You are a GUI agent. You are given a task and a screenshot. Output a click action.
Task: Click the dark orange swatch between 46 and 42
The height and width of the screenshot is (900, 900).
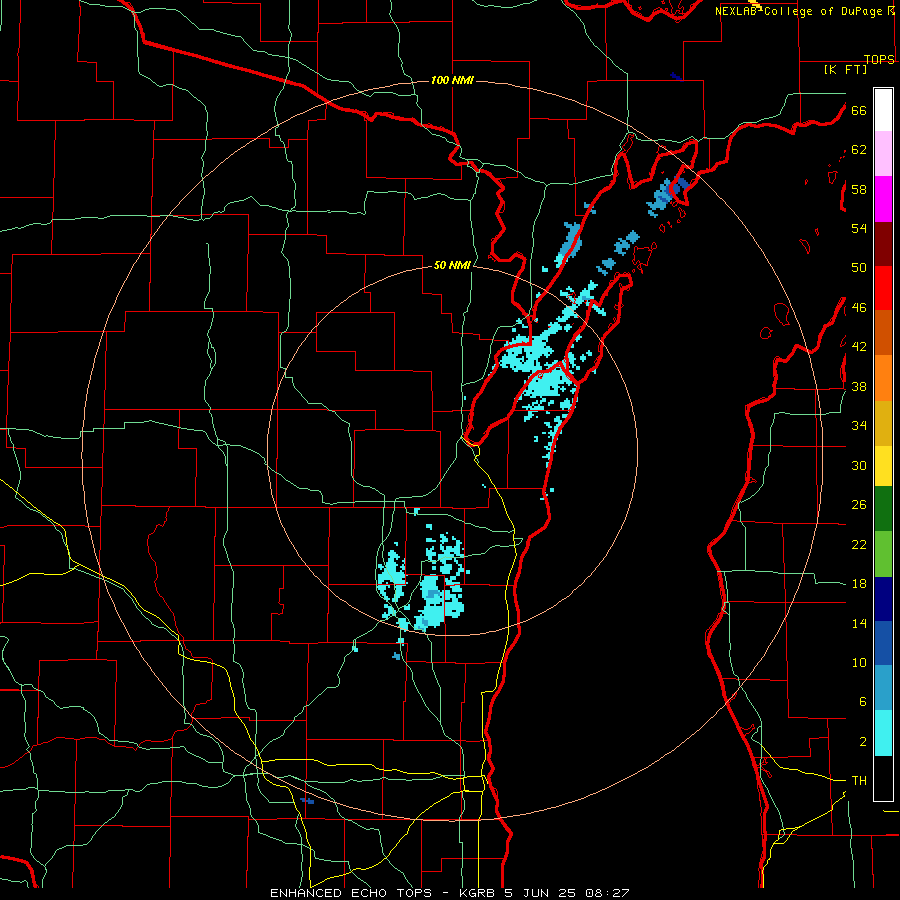coord(883,332)
